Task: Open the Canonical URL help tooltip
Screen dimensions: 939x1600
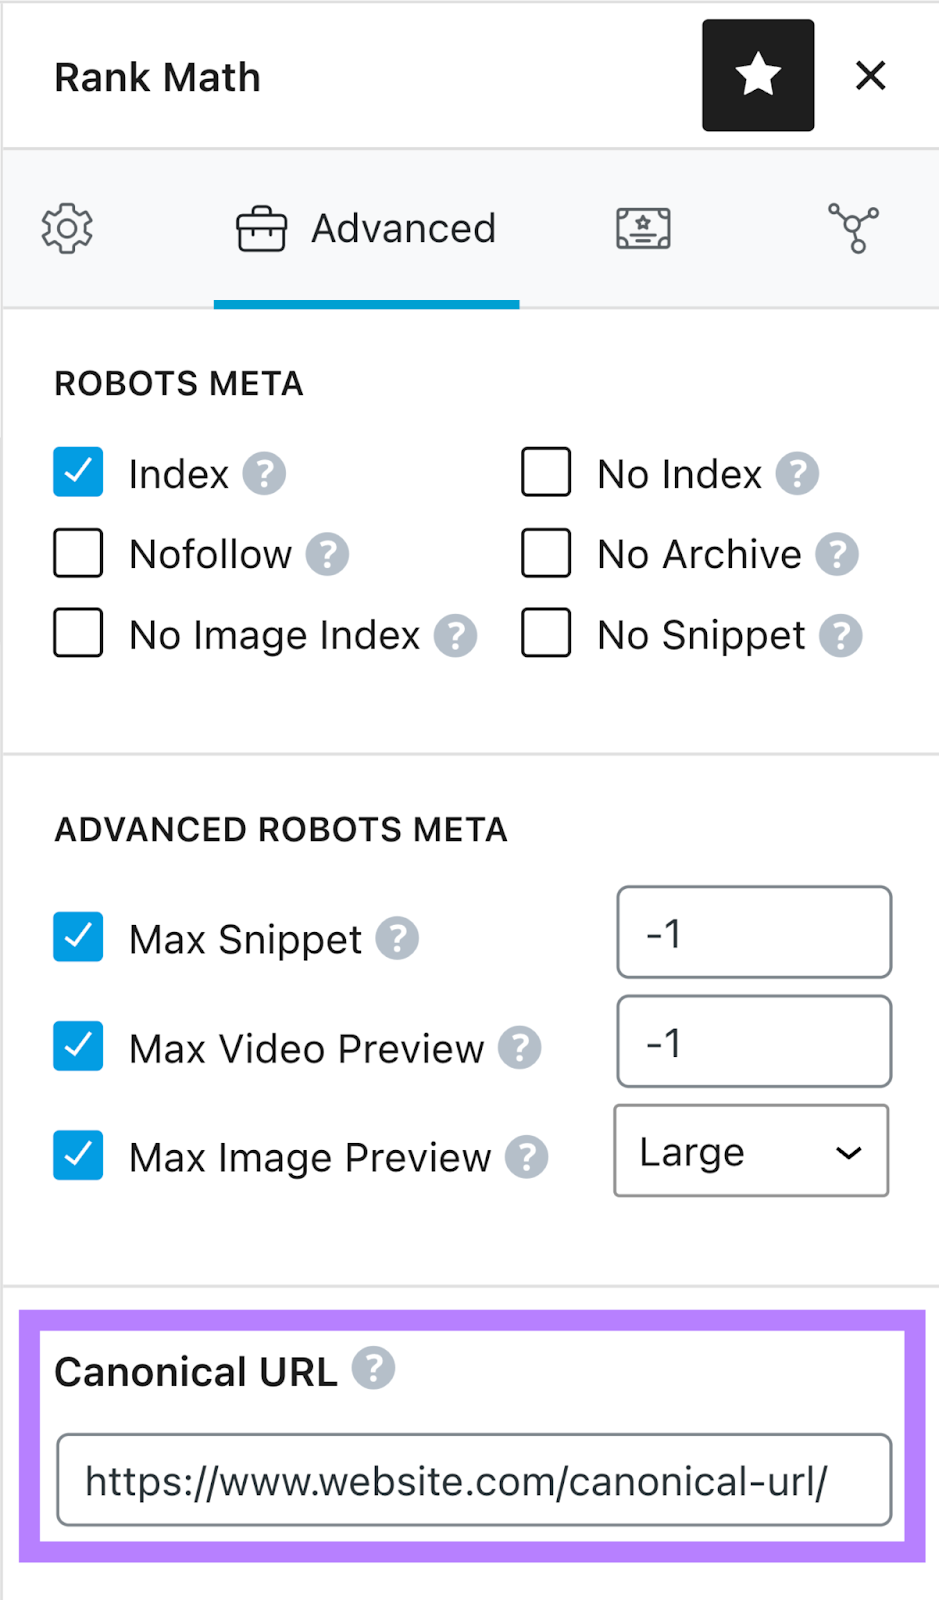Action: 374,1368
